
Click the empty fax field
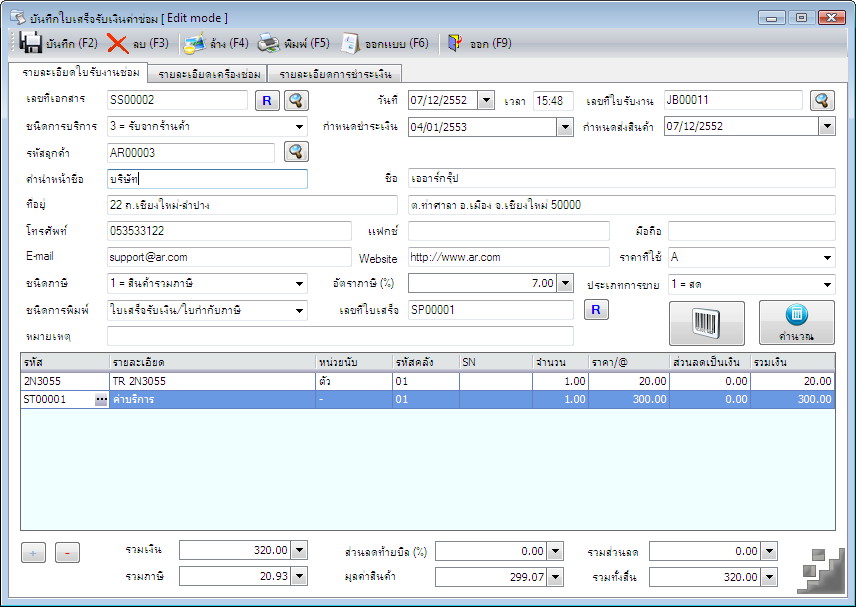(509, 231)
